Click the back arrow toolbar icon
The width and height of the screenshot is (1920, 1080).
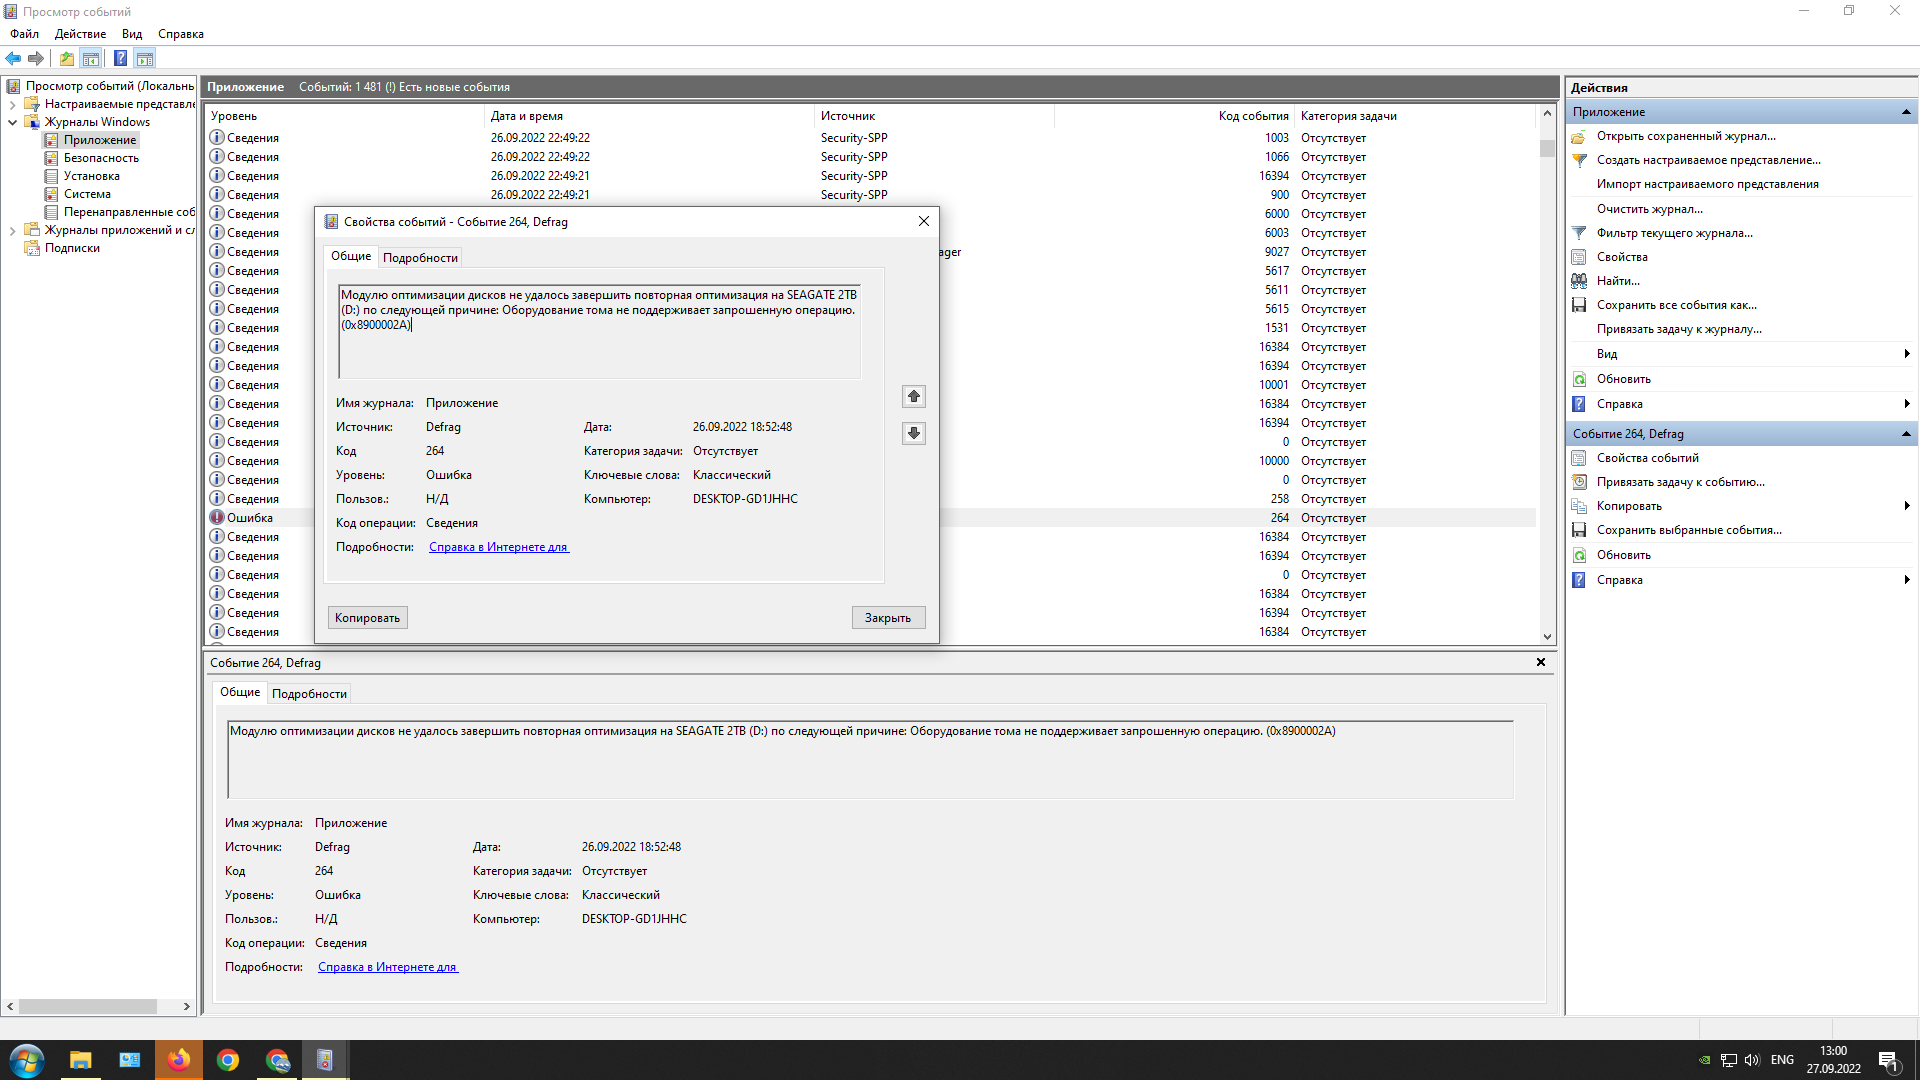click(13, 58)
